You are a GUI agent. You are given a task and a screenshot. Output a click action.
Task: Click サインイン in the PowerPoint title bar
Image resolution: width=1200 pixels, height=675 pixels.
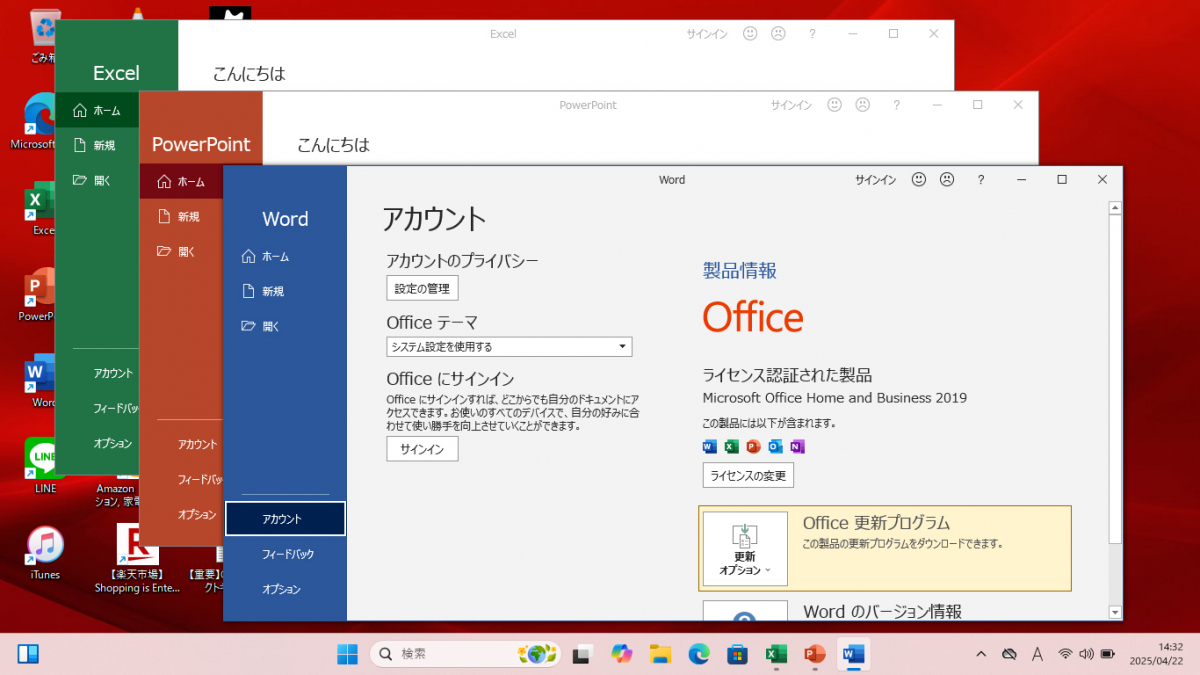click(791, 105)
